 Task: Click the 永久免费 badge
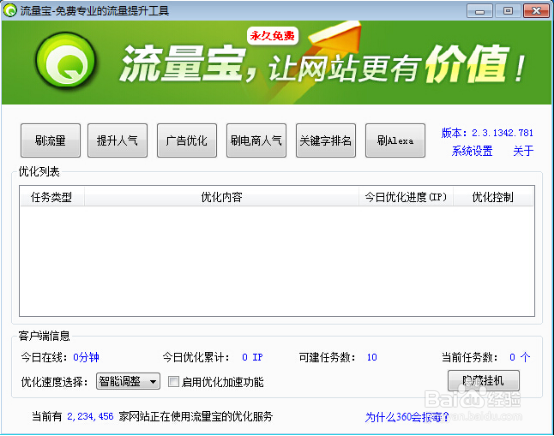(x=272, y=36)
